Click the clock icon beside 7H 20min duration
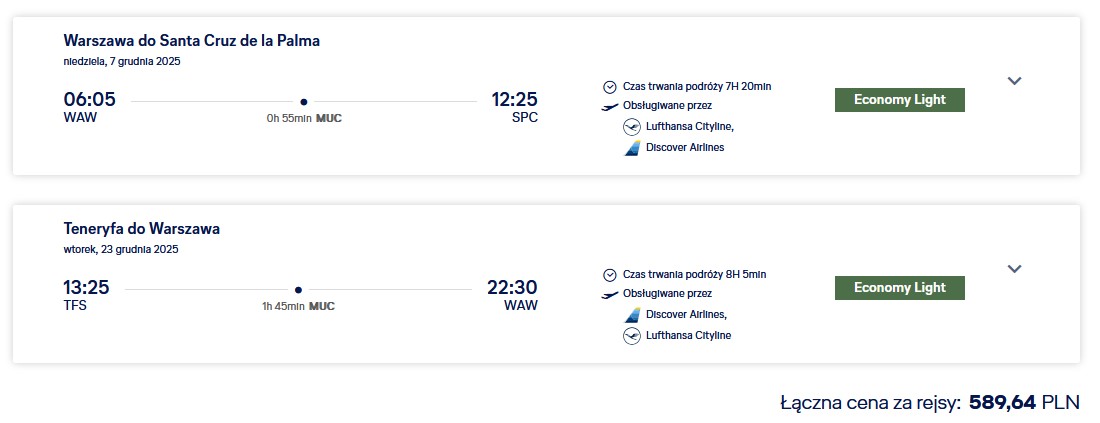Screen dimensions: 1100x423 (610, 87)
